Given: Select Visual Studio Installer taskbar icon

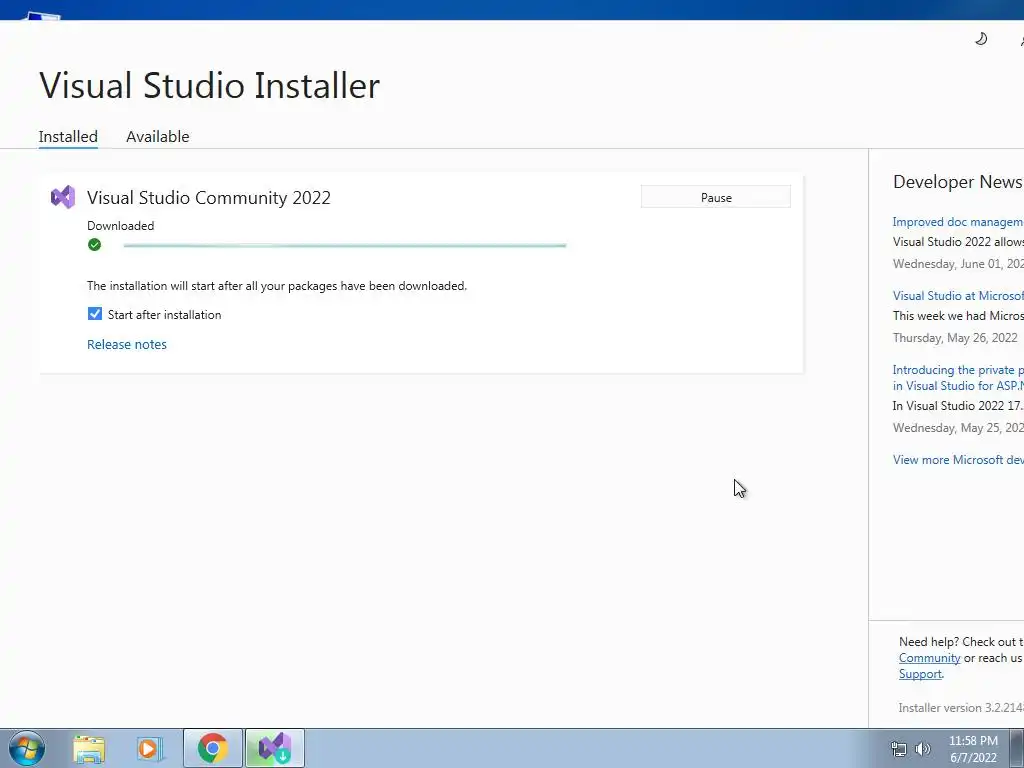Looking at the screenshot, I should (275, 748).
